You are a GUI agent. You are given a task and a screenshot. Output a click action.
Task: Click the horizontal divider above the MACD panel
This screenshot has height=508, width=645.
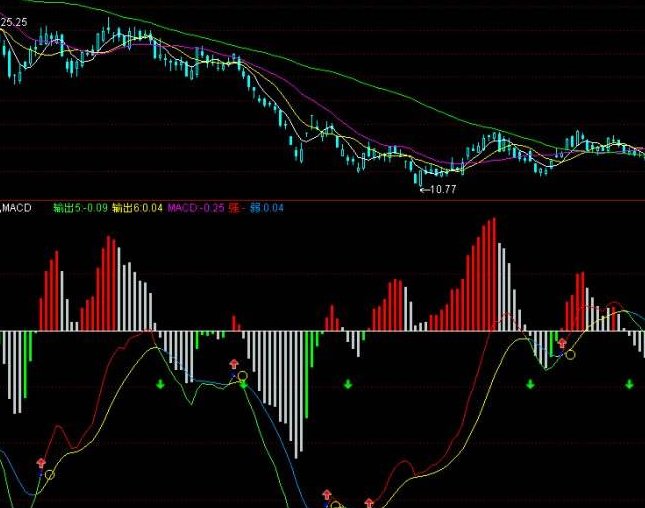point(322,200)
